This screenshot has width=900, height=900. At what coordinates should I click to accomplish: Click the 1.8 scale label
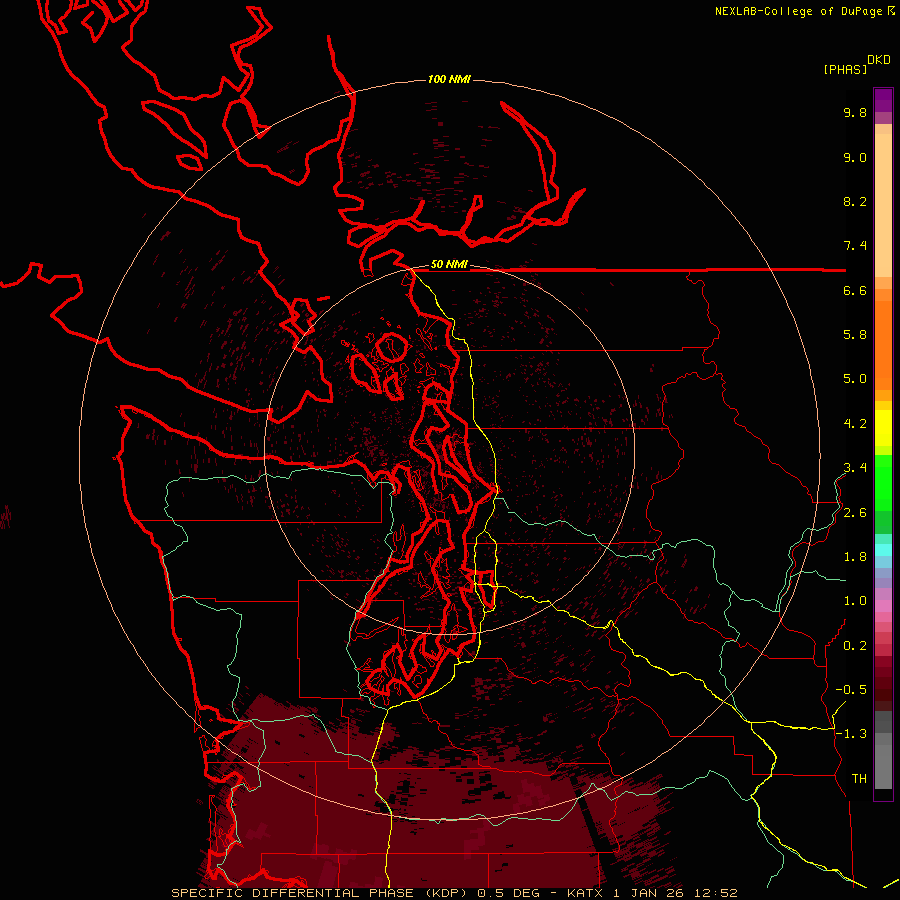coord(855,557)
